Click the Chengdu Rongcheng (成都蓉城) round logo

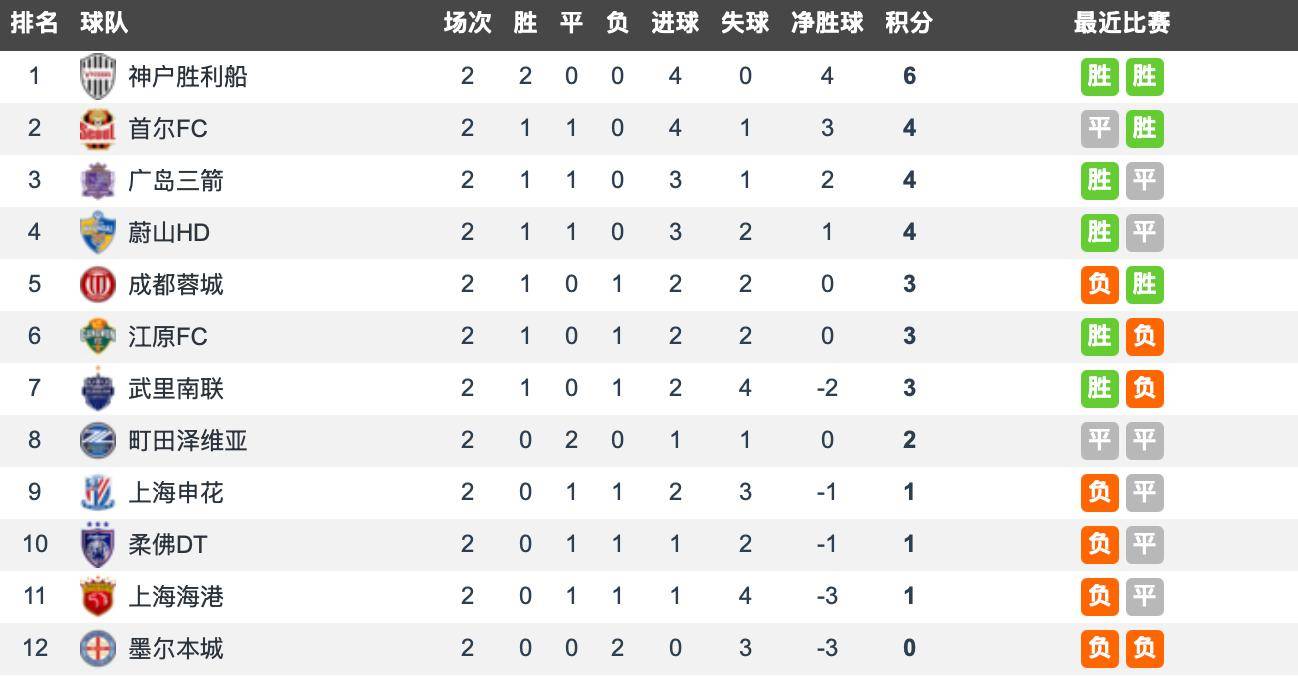point(98,285)
